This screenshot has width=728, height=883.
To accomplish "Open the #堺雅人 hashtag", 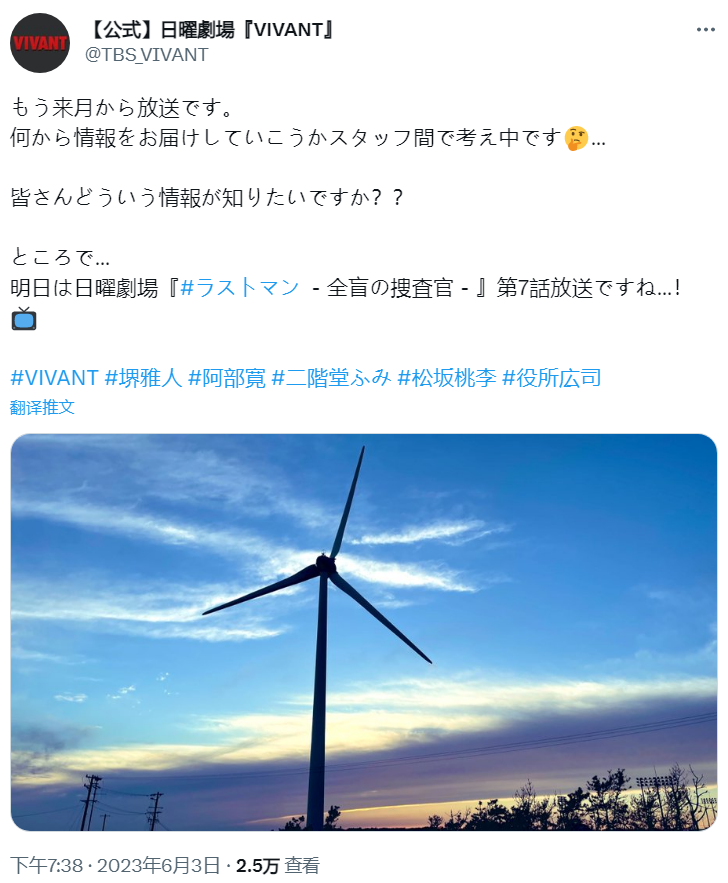I will [143, 378].
